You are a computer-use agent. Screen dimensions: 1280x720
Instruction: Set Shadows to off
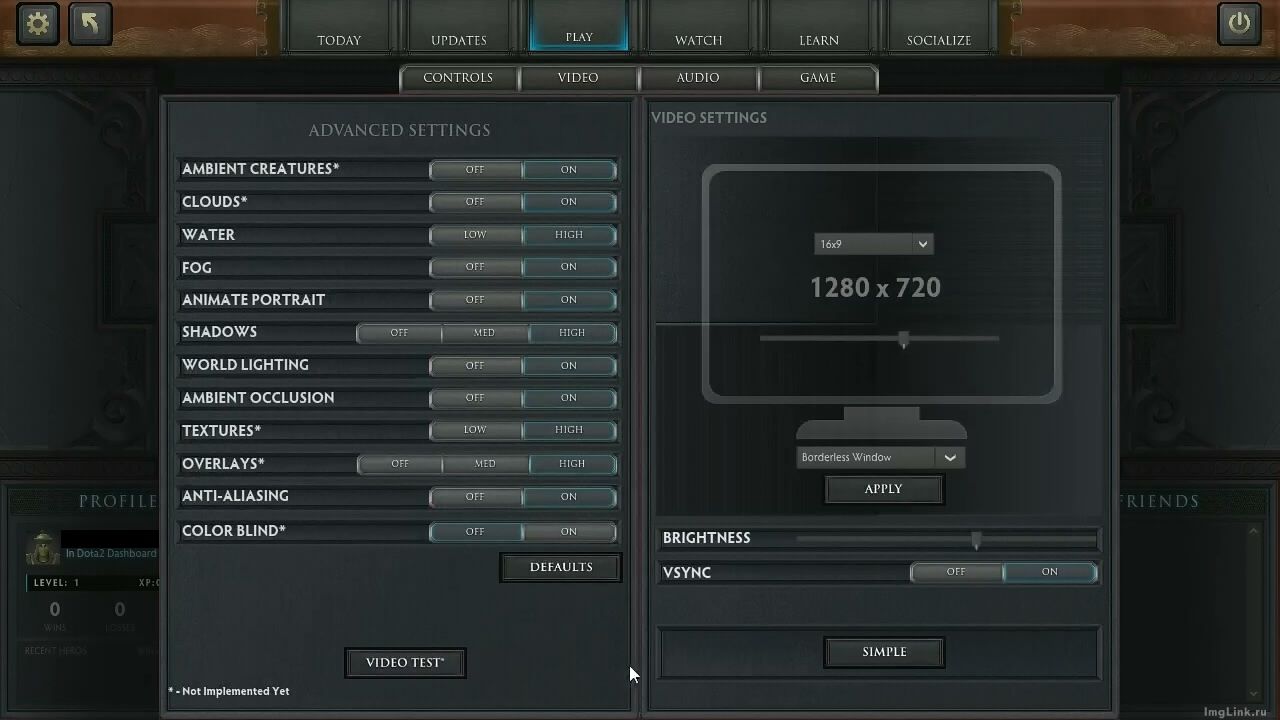[399, 333]
